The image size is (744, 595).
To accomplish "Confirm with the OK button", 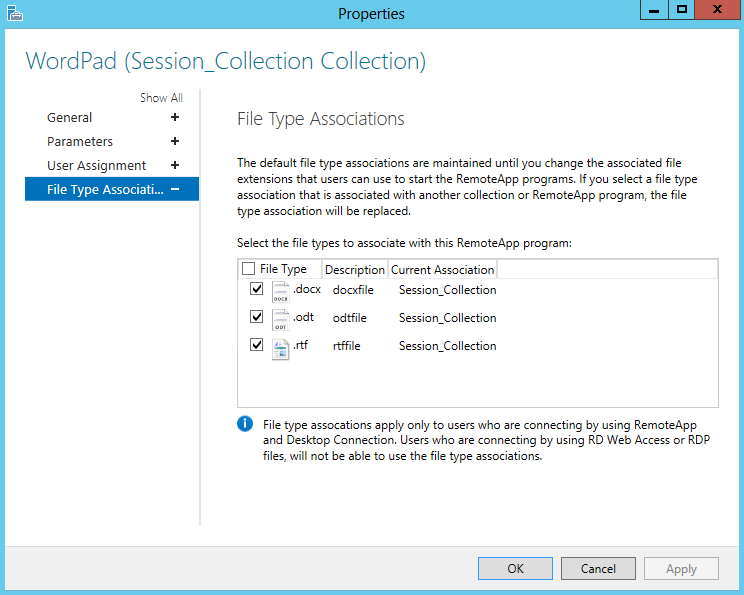I will 515,568.
